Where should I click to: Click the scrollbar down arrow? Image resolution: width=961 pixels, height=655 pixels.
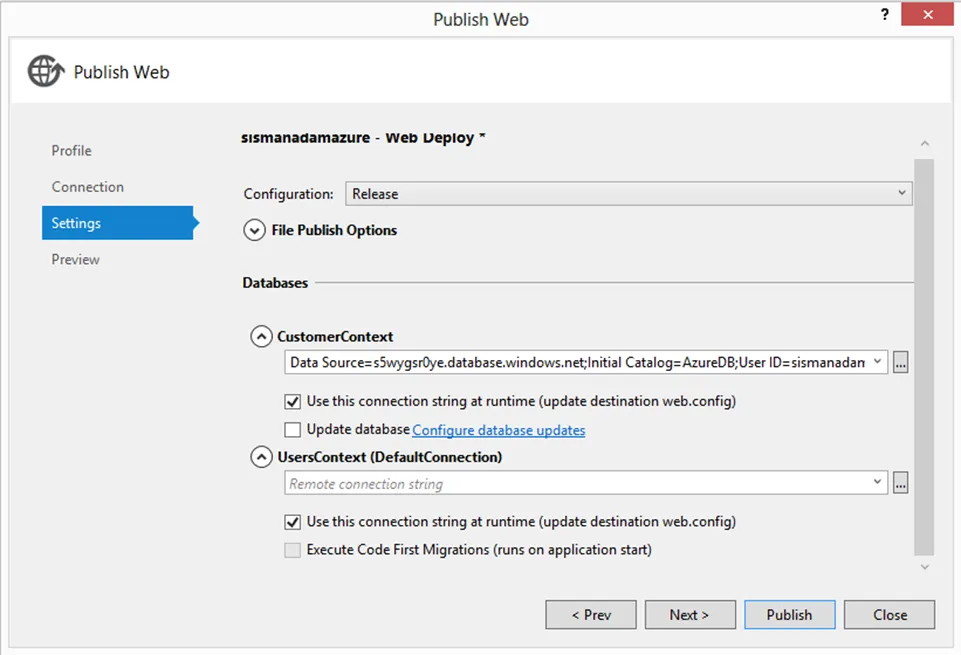coord(925,567)
